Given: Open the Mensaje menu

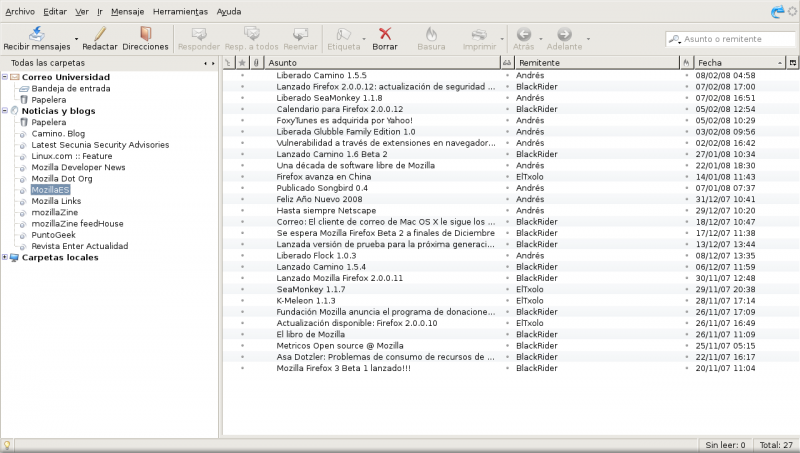Looking at the screenshot, I should [x=128, y=11].
